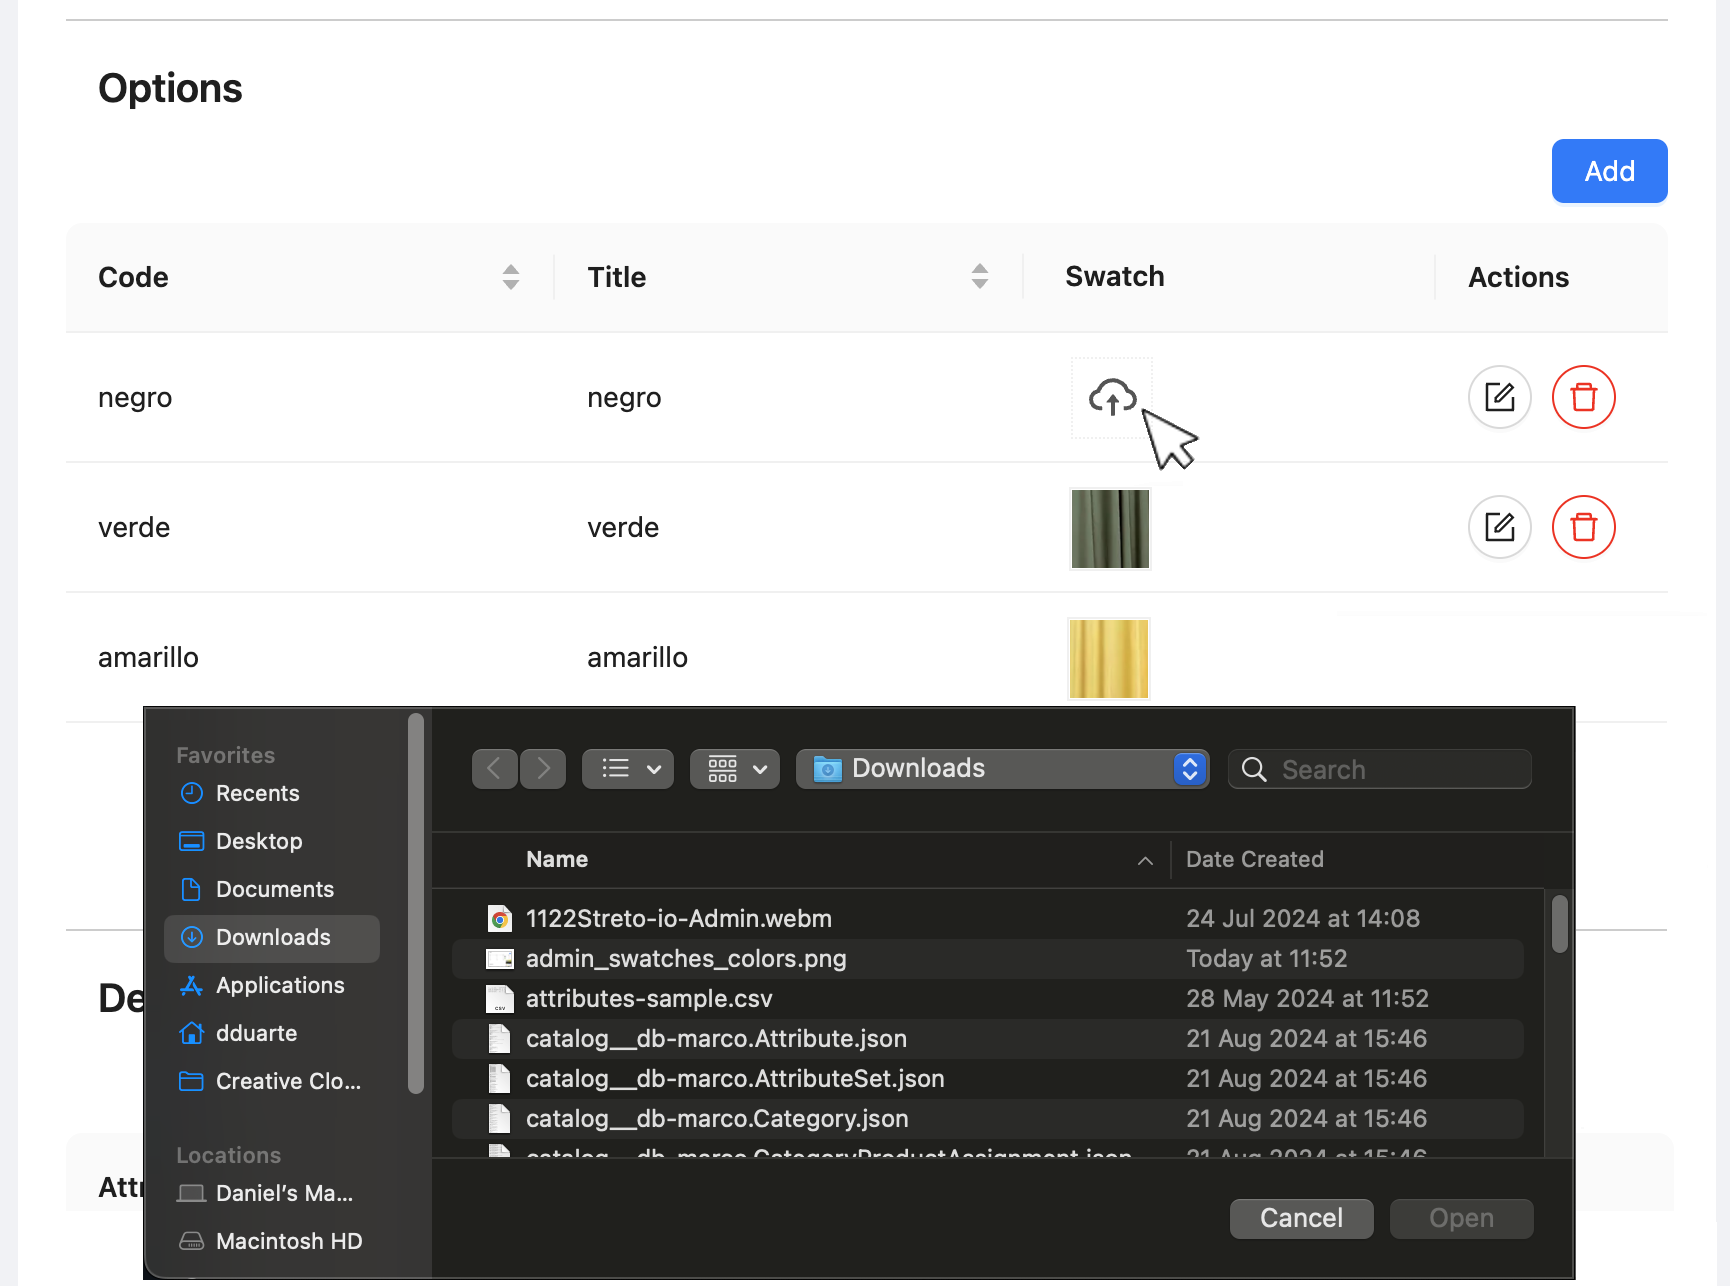The height and width of the screenshot is (1286, 1730).
Task: Expand the Downloads location popup
Action: [x=1189, y=769]
